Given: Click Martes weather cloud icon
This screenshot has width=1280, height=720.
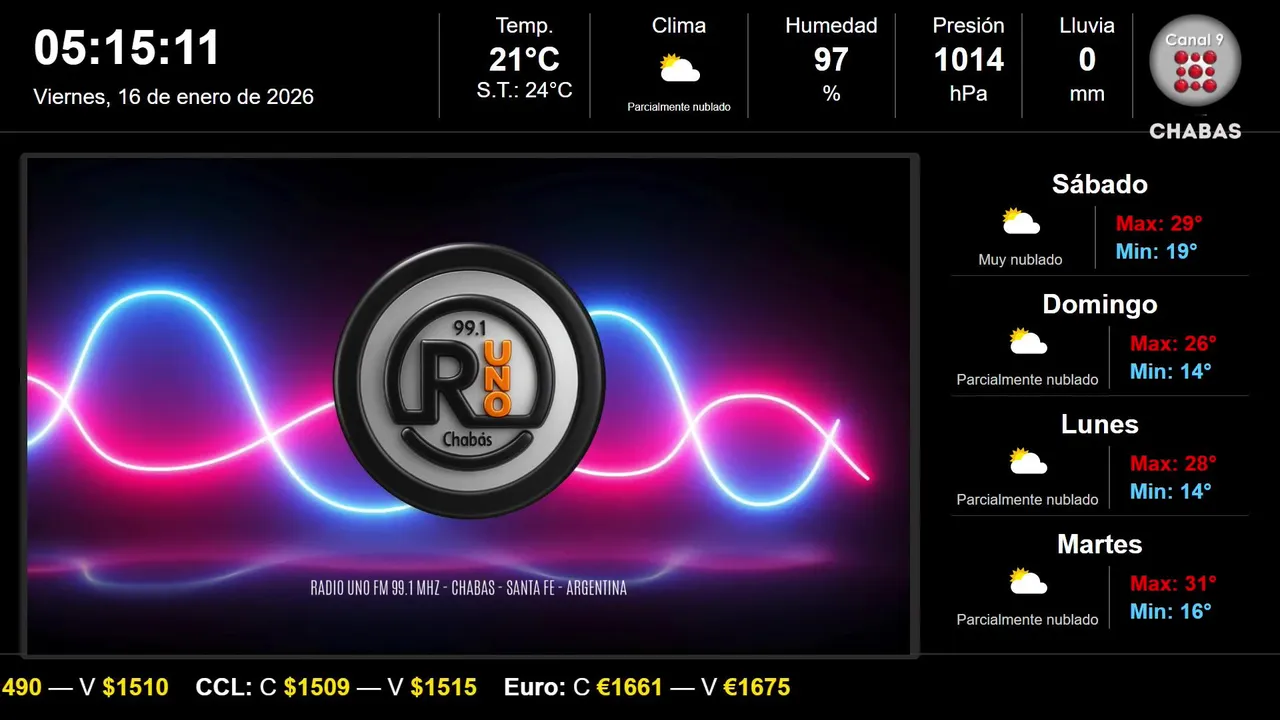Looking at the screenshot, I should coord(1028,582).
